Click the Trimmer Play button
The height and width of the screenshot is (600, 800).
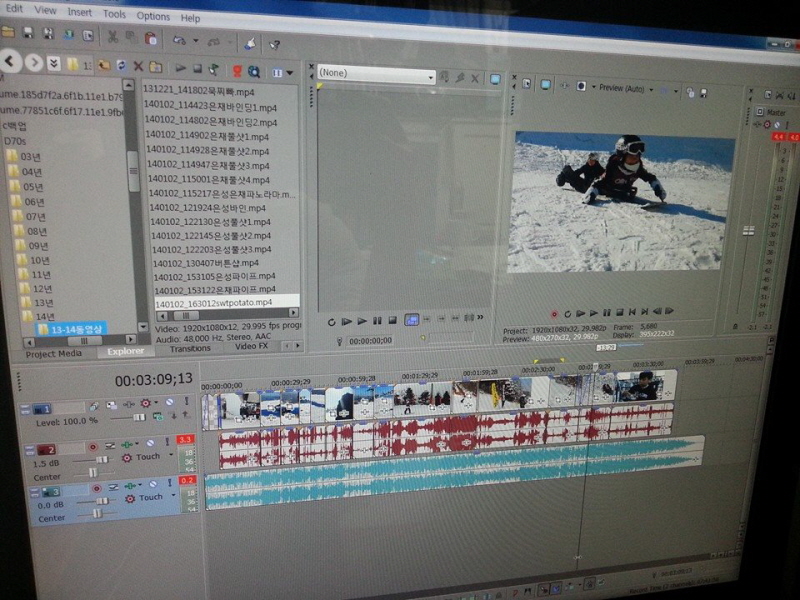tap(362, 321)
